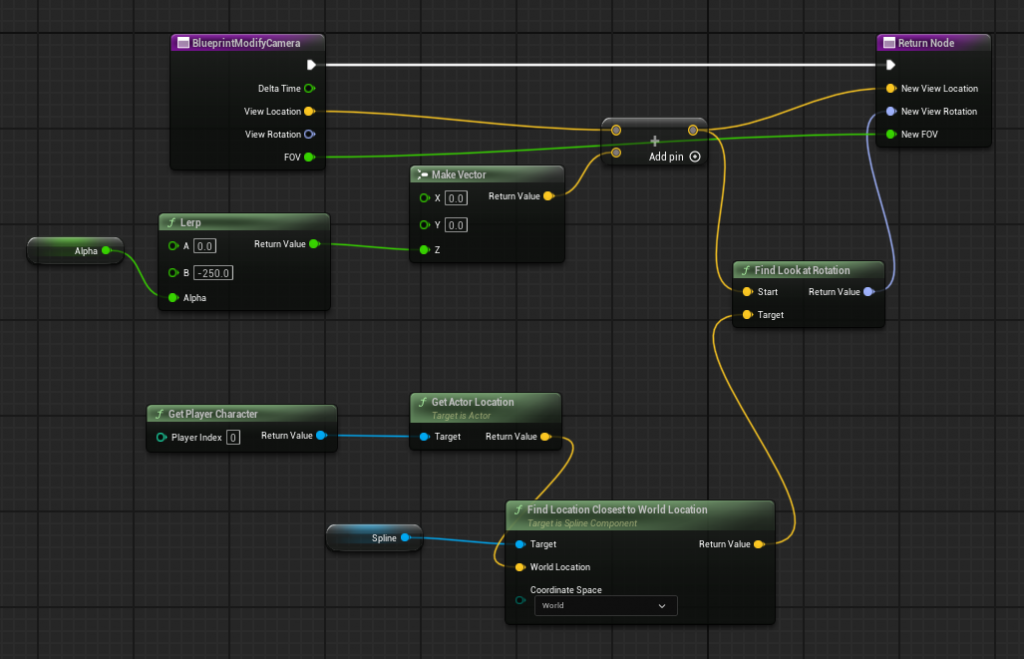
Task: Click the Lerp A value field
Action: 205,246
